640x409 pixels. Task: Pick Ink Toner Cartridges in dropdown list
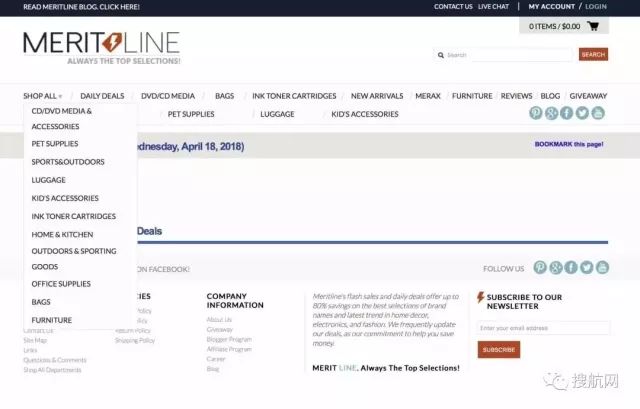(73, 216)
